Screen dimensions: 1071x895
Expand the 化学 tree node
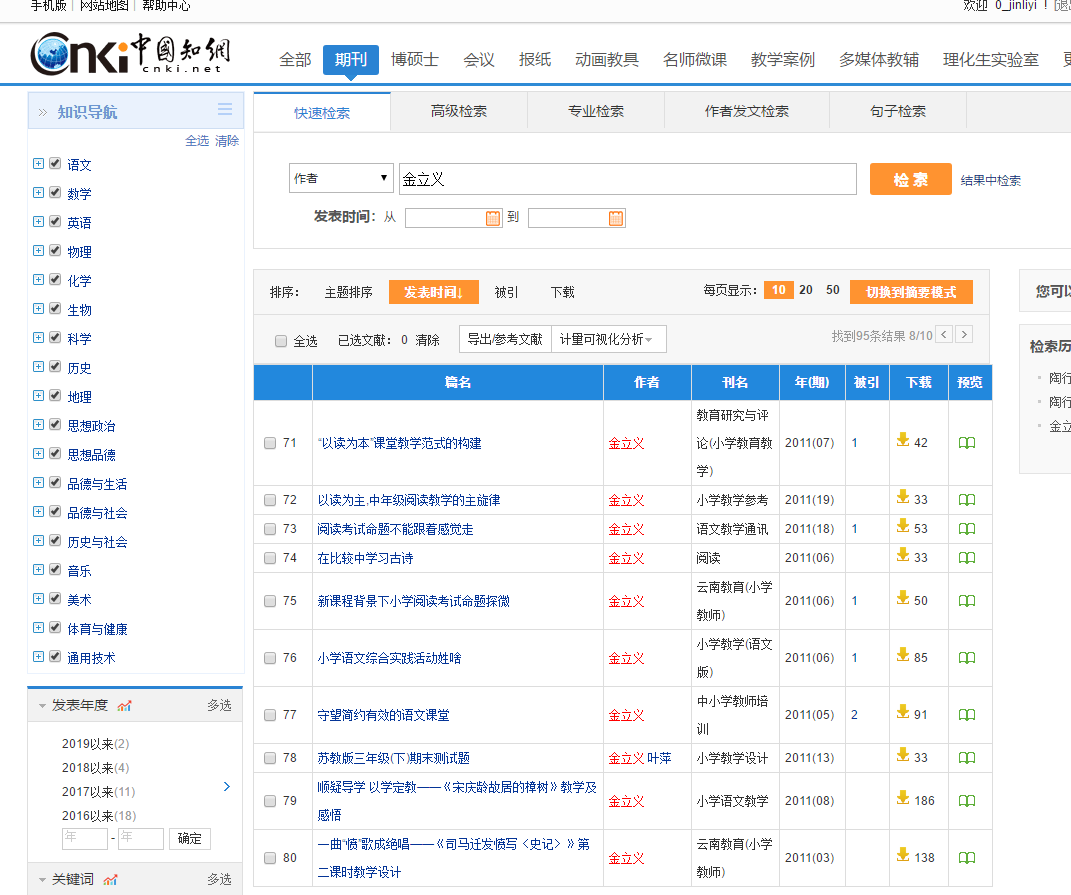coord(38,280)
